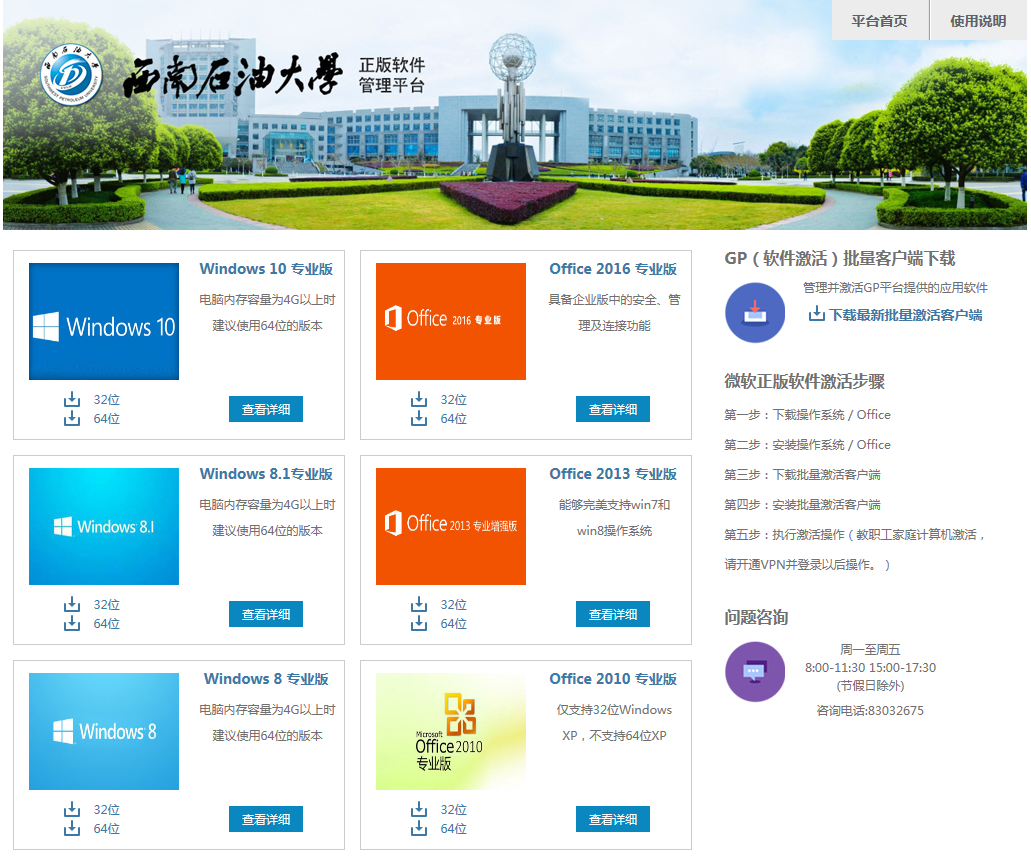The image size is (1031, 857).
Task: Download Office 2016 32位 text link
Action: tap(454, 400)
